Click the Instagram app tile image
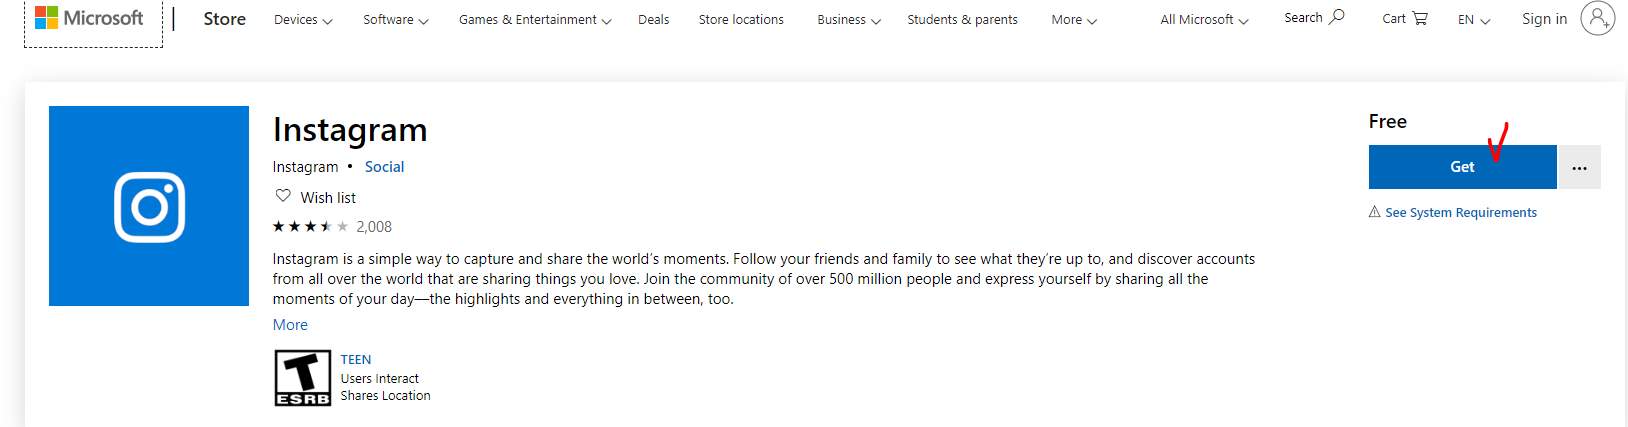Viewport: 1628px width, 427px height. pyautogui.click(x=149, y=206)
